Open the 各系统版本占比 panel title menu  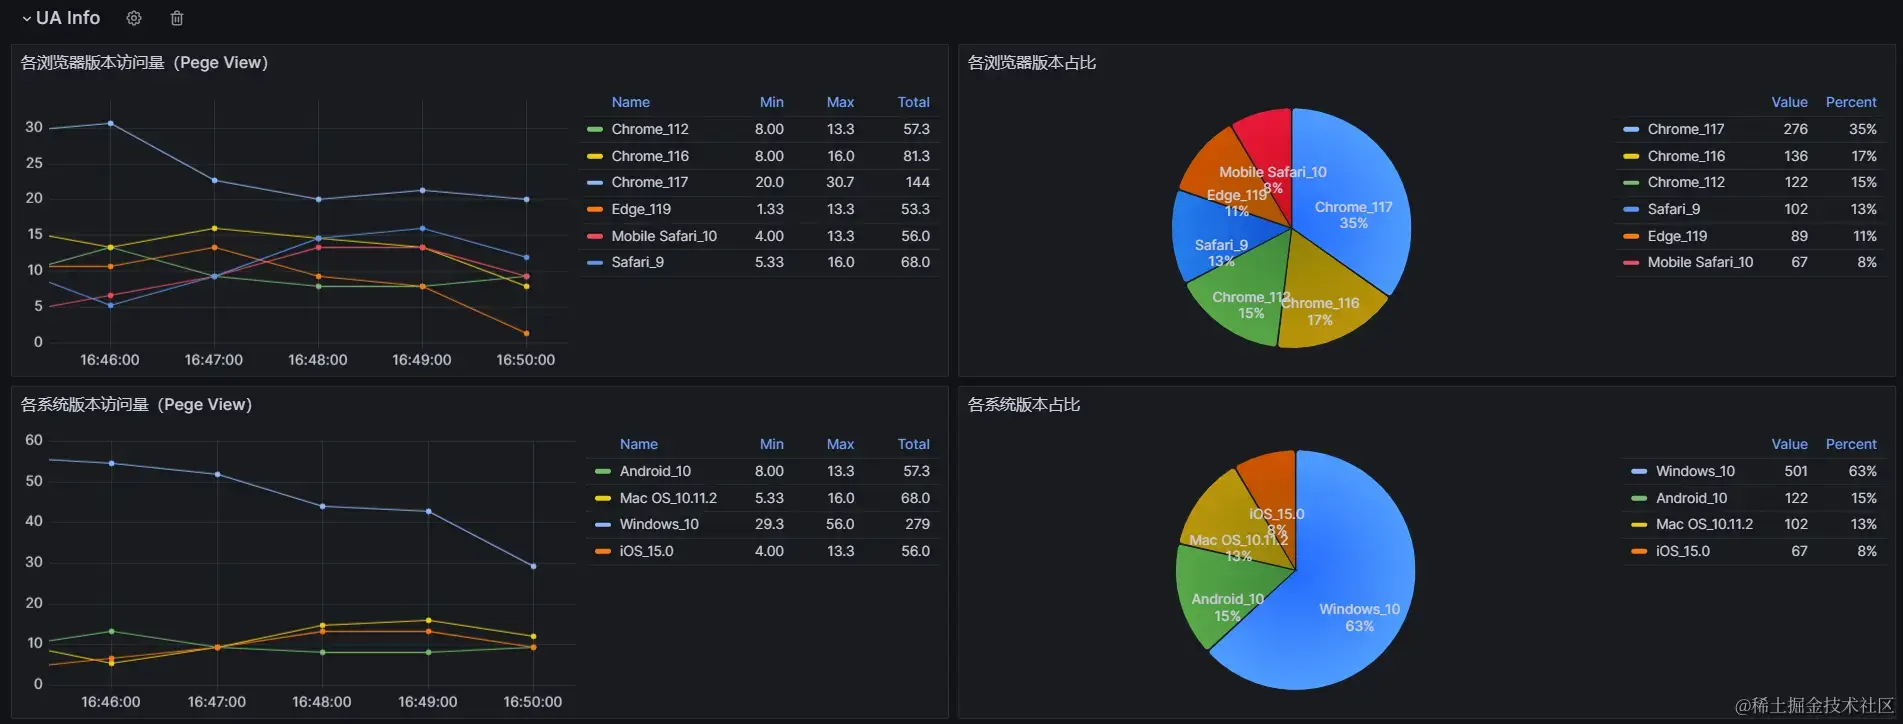coord(1023,405)
